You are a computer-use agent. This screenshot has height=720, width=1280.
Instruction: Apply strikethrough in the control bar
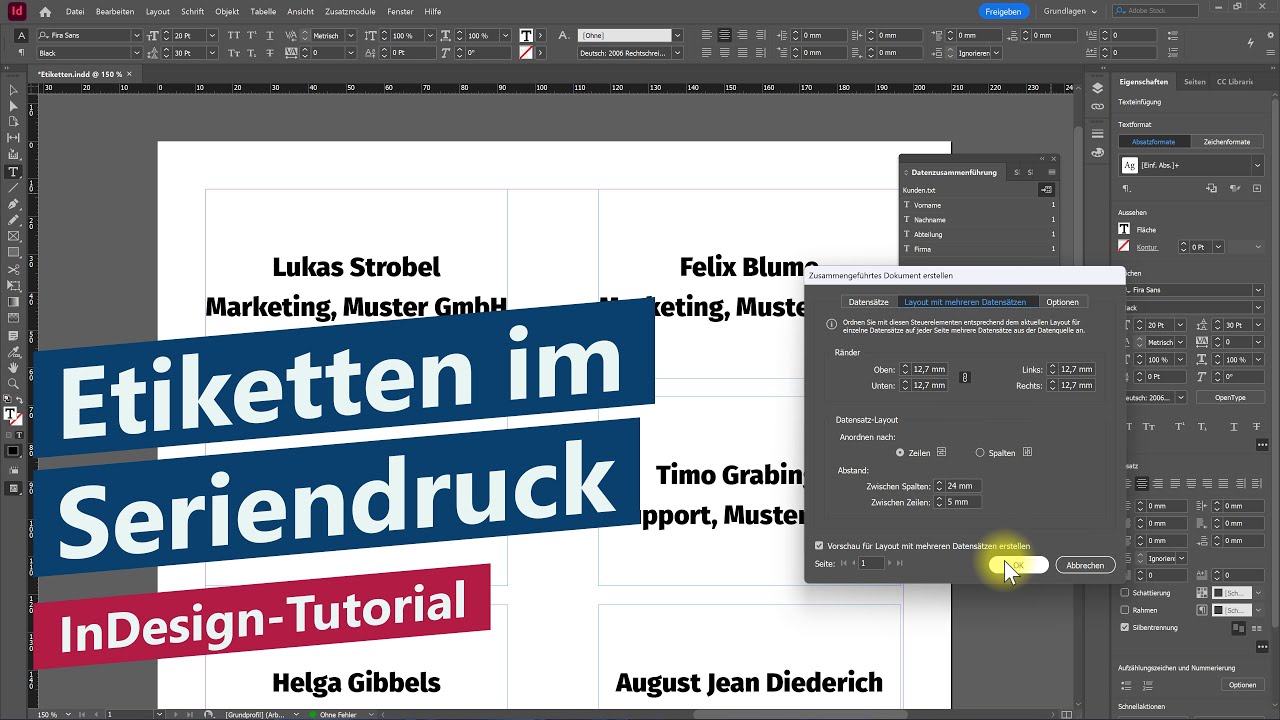pyautogui.click(x=271, y=52)
